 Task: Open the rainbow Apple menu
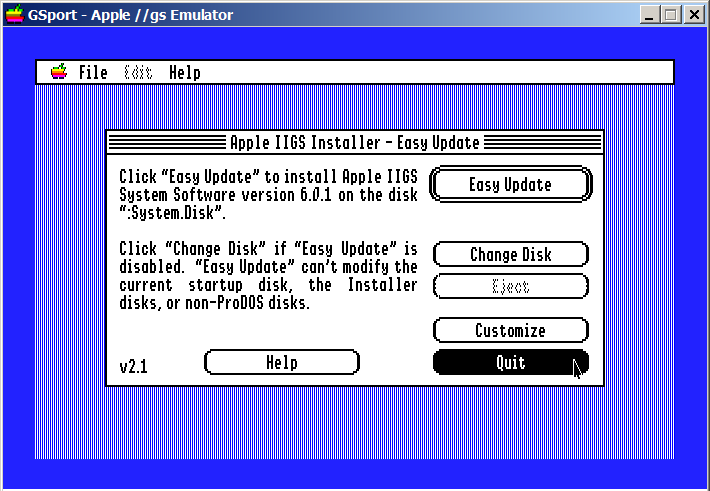59,72
